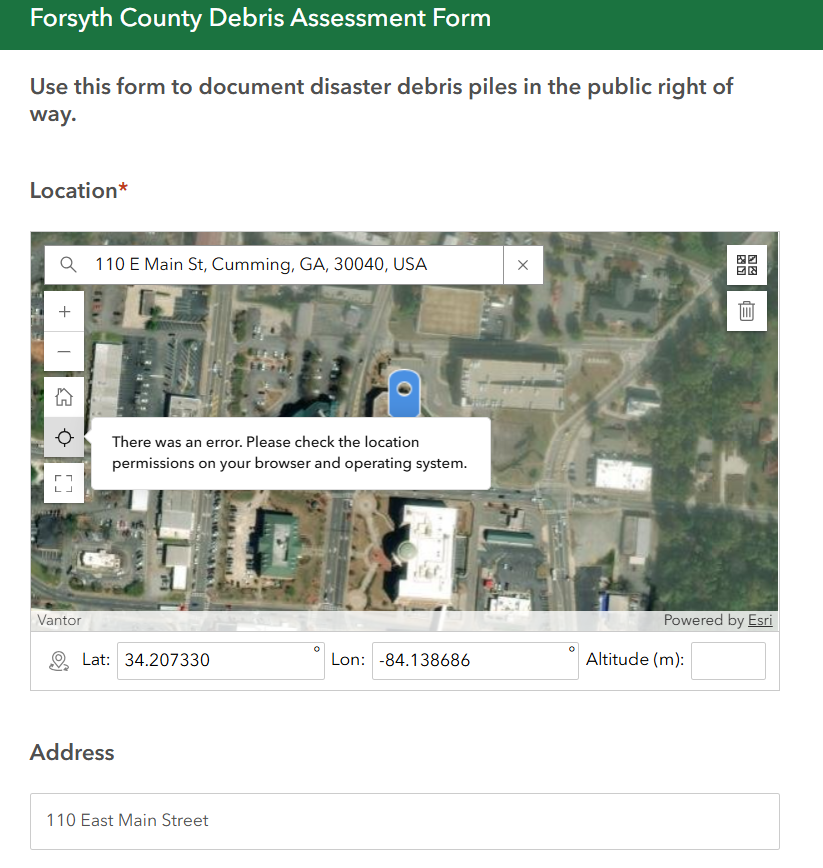Expand the map to fullscreen
Screen dimensions: 823x868
[x=64, y=483]
